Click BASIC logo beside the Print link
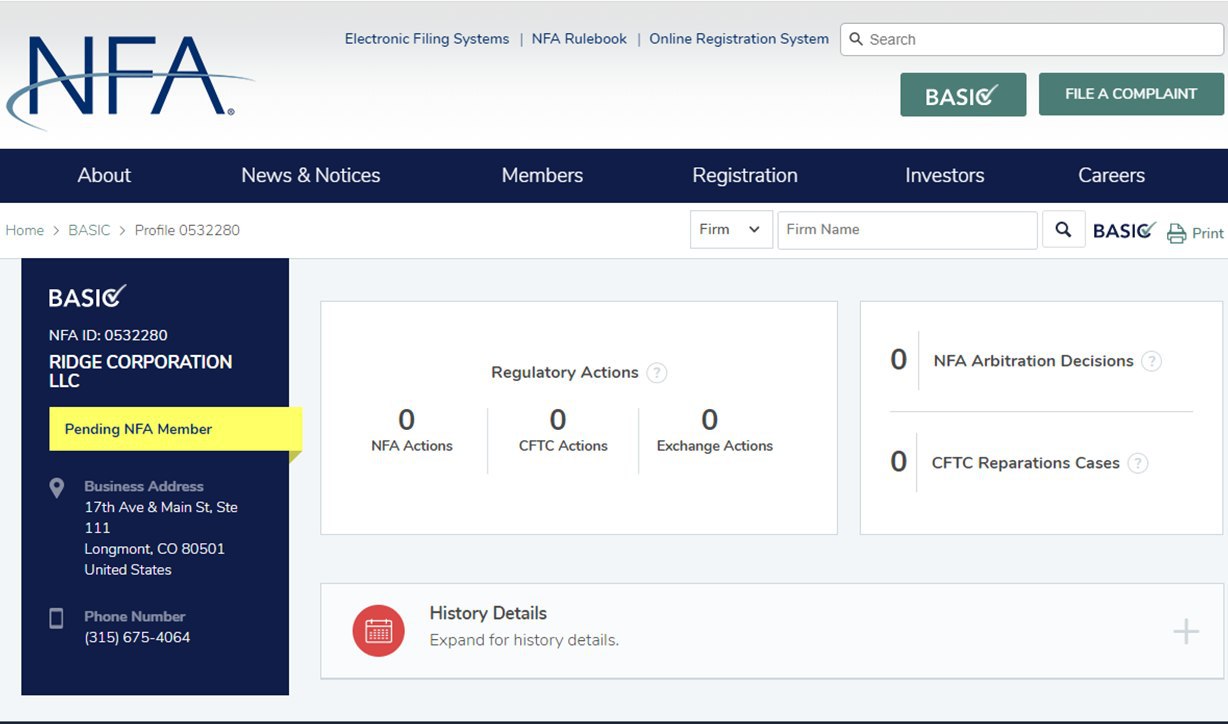This screenshot has height=724, width=1228. (x=1124, y=231)
